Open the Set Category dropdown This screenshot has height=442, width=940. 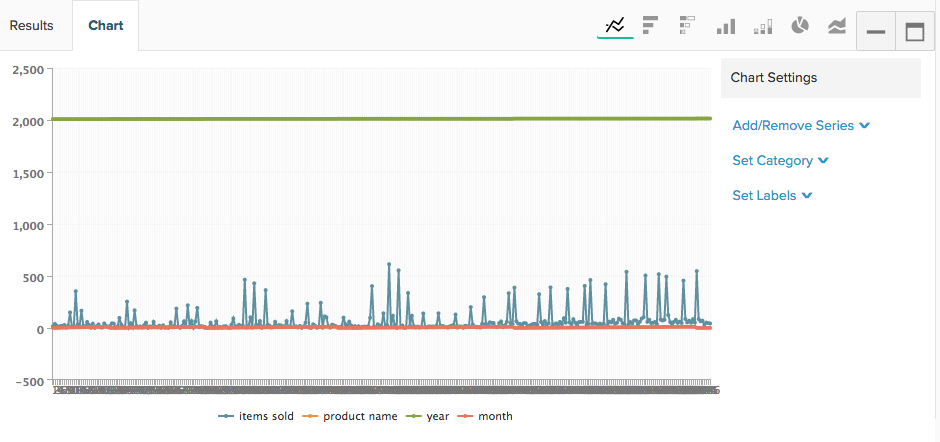coord(781,161)
